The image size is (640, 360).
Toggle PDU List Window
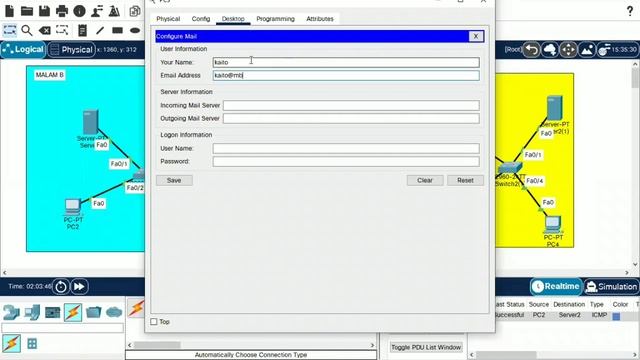[x=426, y=347]
